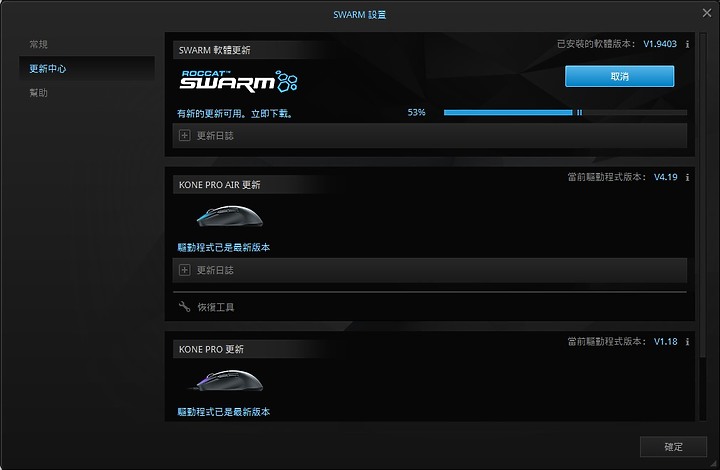Confirm with the 確定 button
The height and width of the screenshot is (470, 720).
tap(673, 447)
